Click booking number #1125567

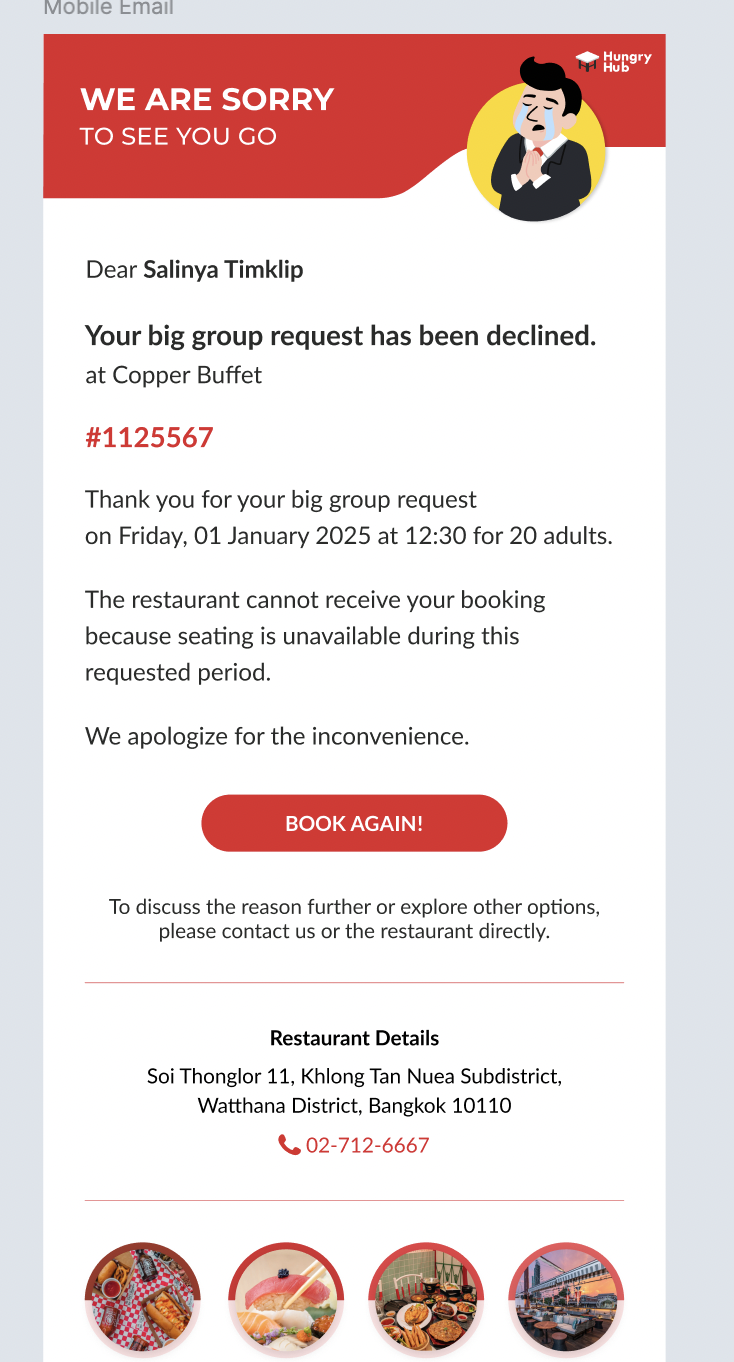(149, 437)
